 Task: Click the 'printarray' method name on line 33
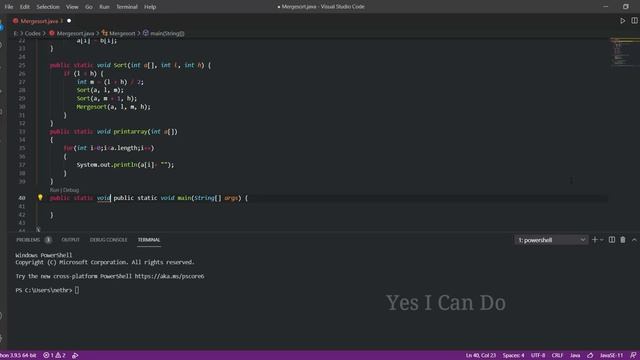(130, 132)
